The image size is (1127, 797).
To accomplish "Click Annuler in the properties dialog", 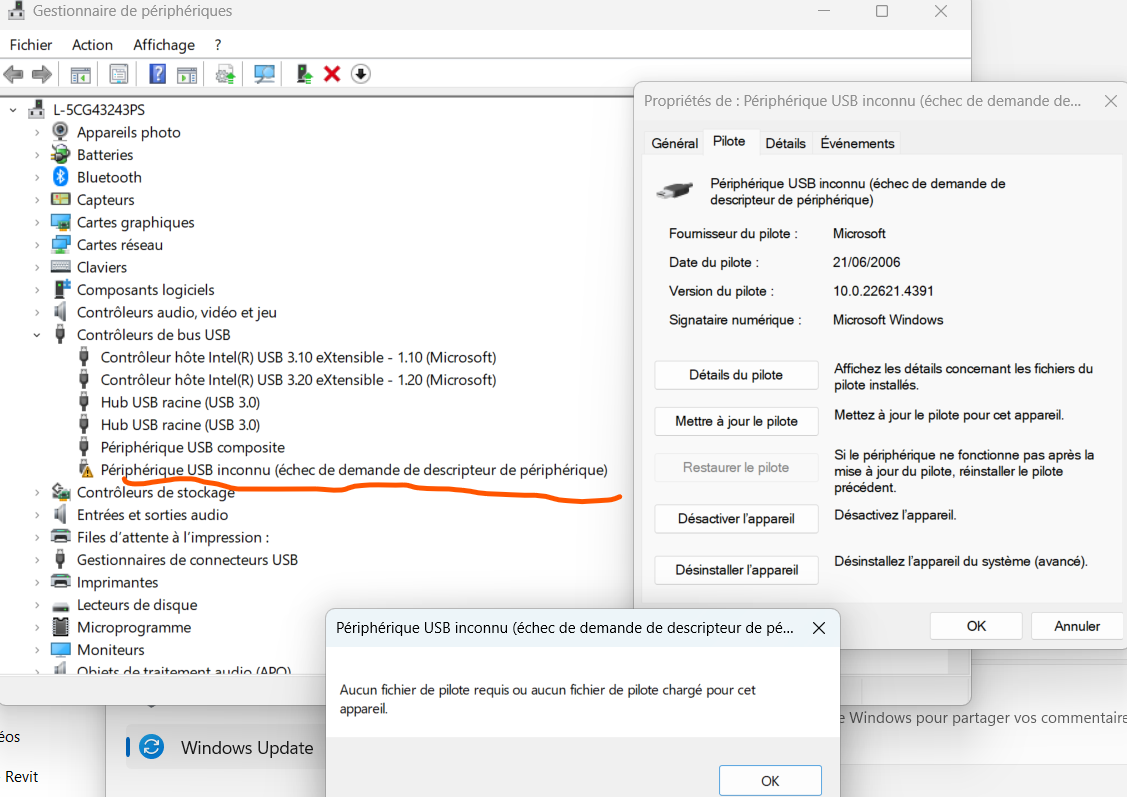I will (1077, 626).
